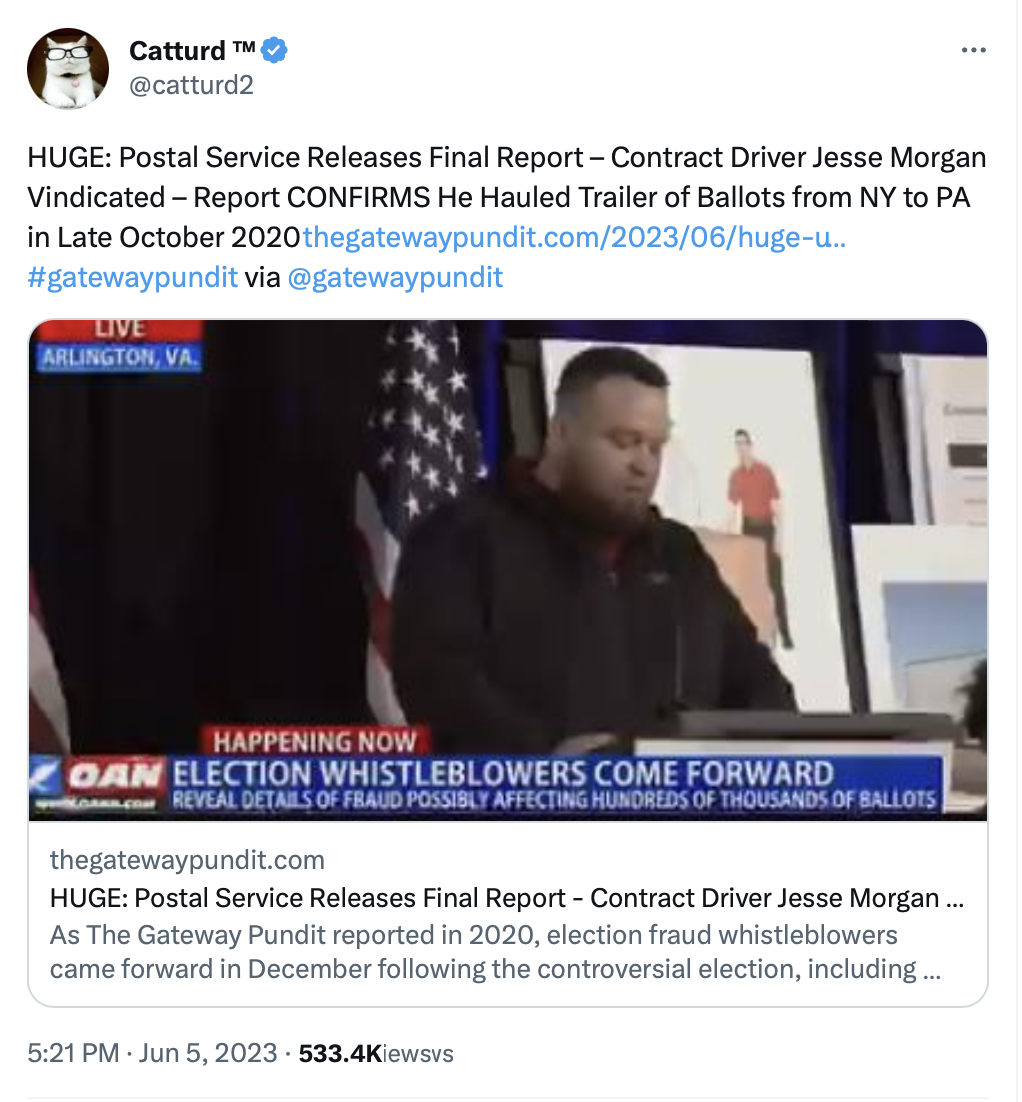The height and width of the screenshot is (1102, 1022).
Task: Click the HAPPENING NOW banner in the thumbnail
Action: 314,741
